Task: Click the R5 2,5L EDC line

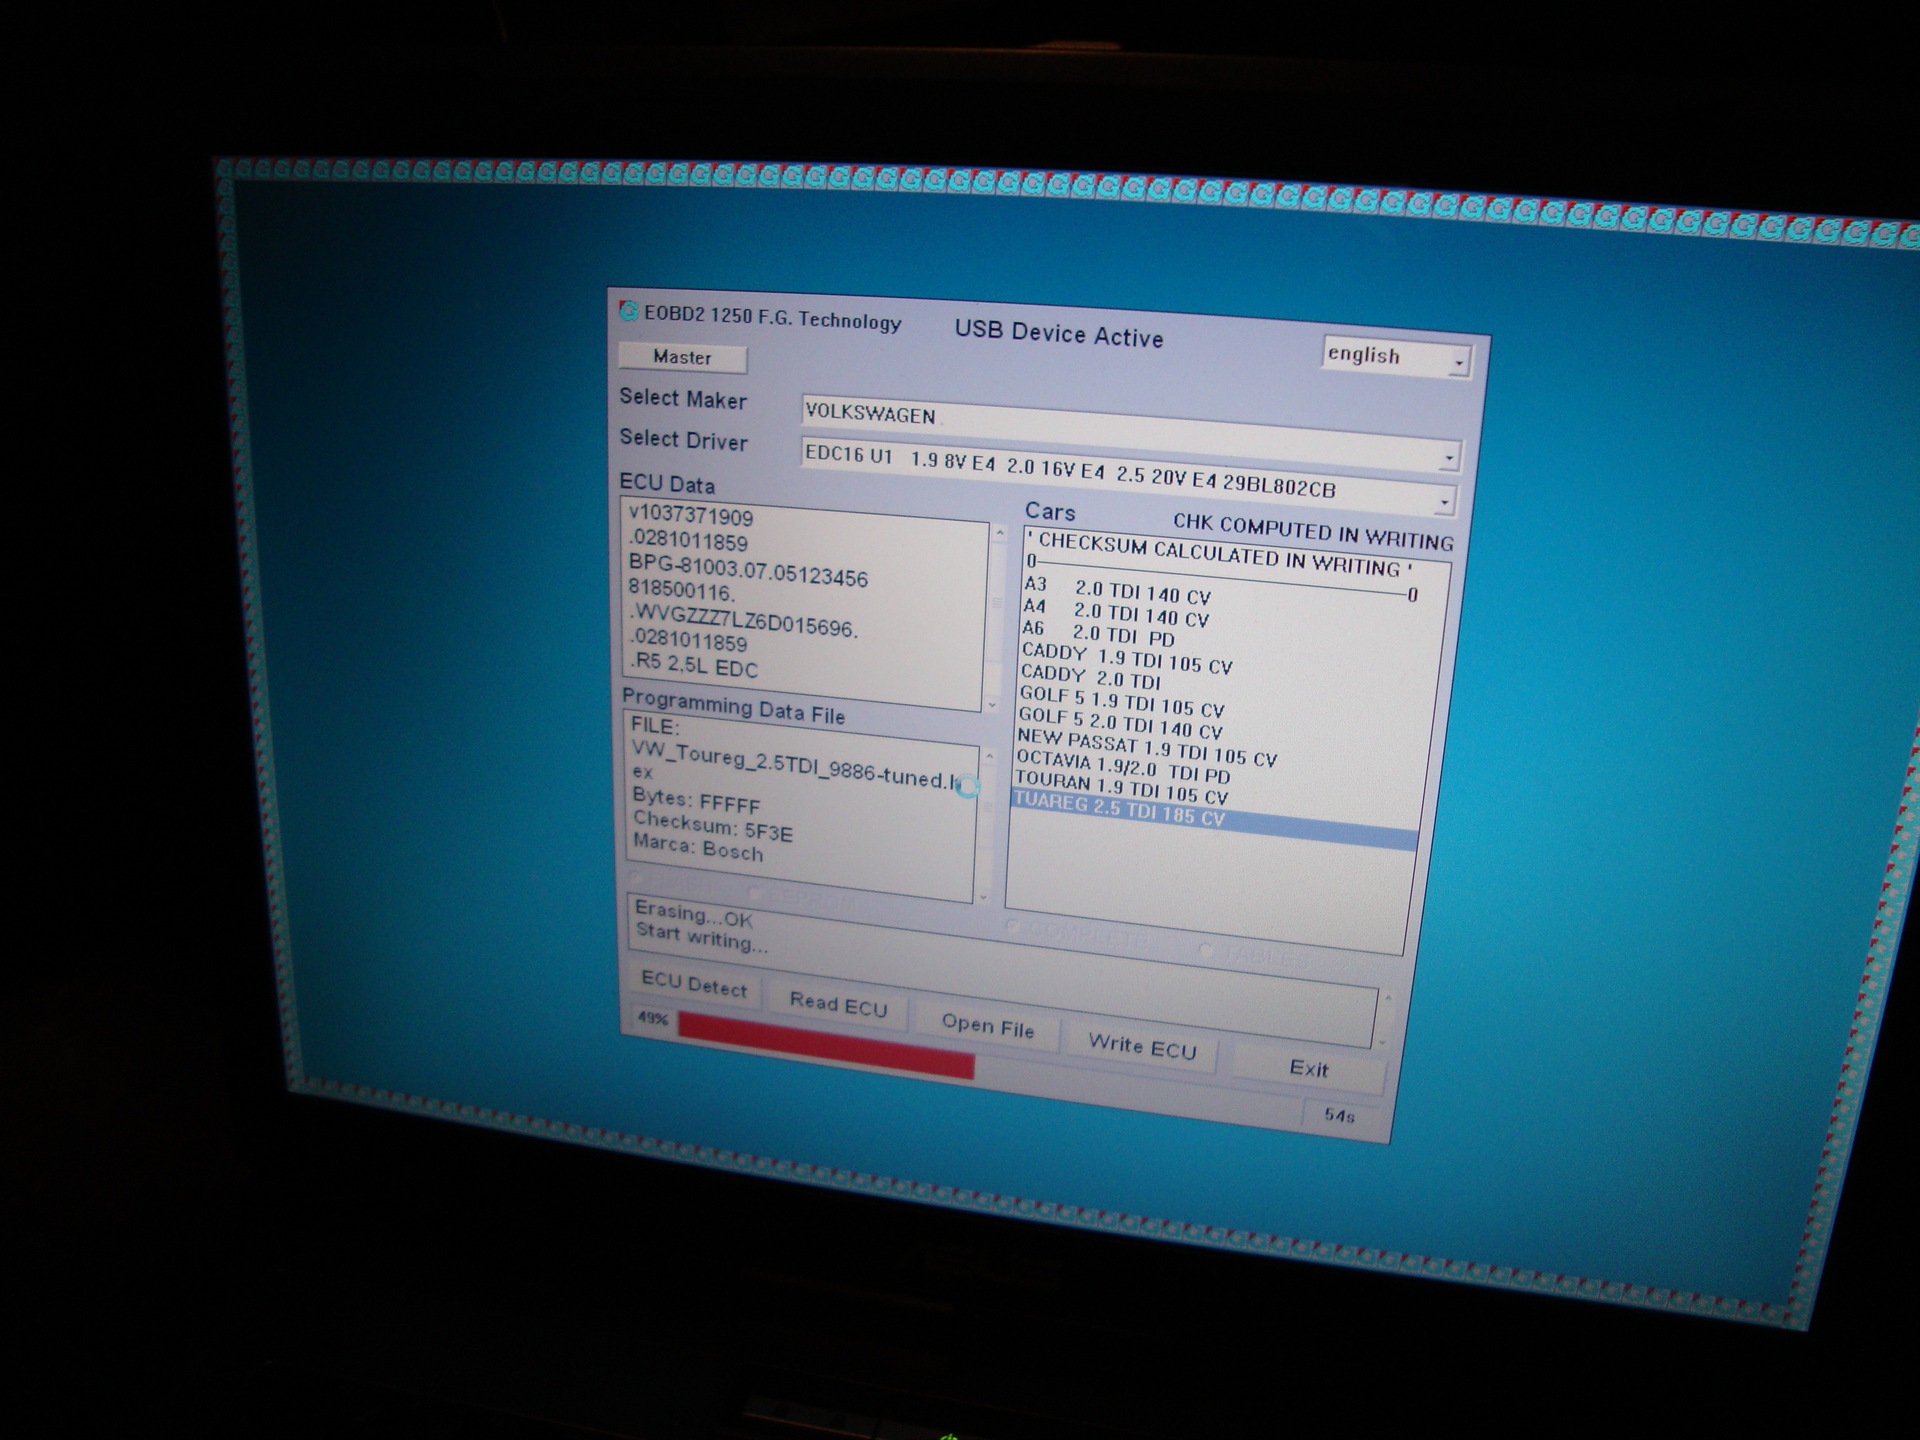Action: click(x=693, y=665)
